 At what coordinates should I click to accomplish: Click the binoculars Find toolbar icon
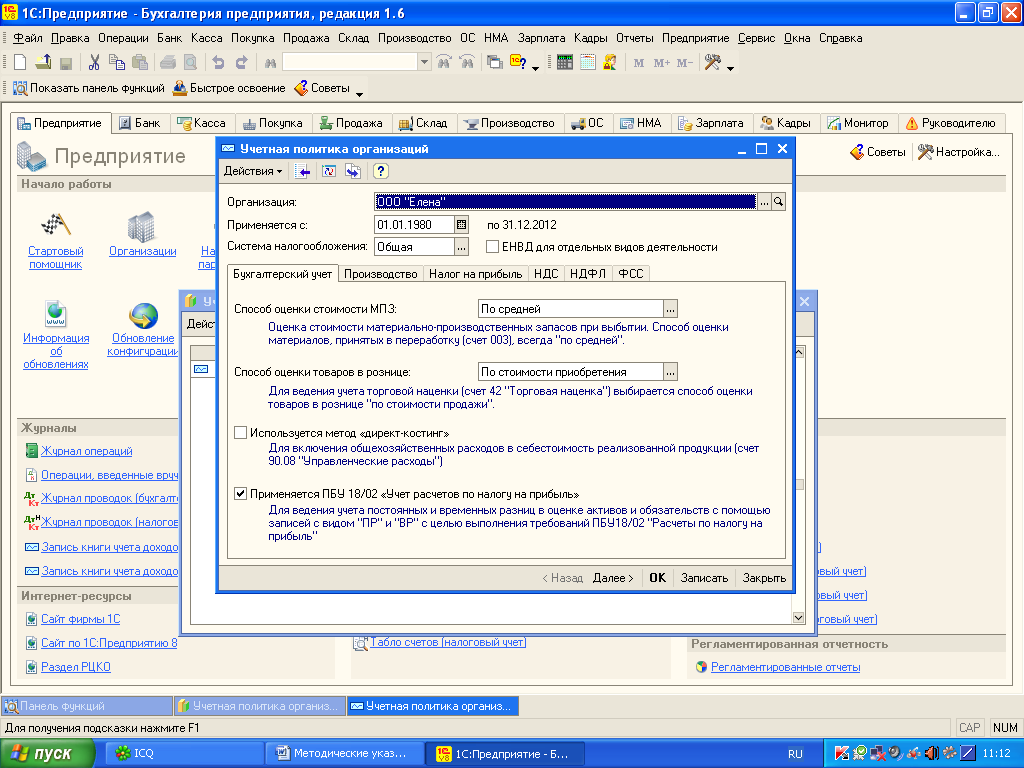[270, 63]
